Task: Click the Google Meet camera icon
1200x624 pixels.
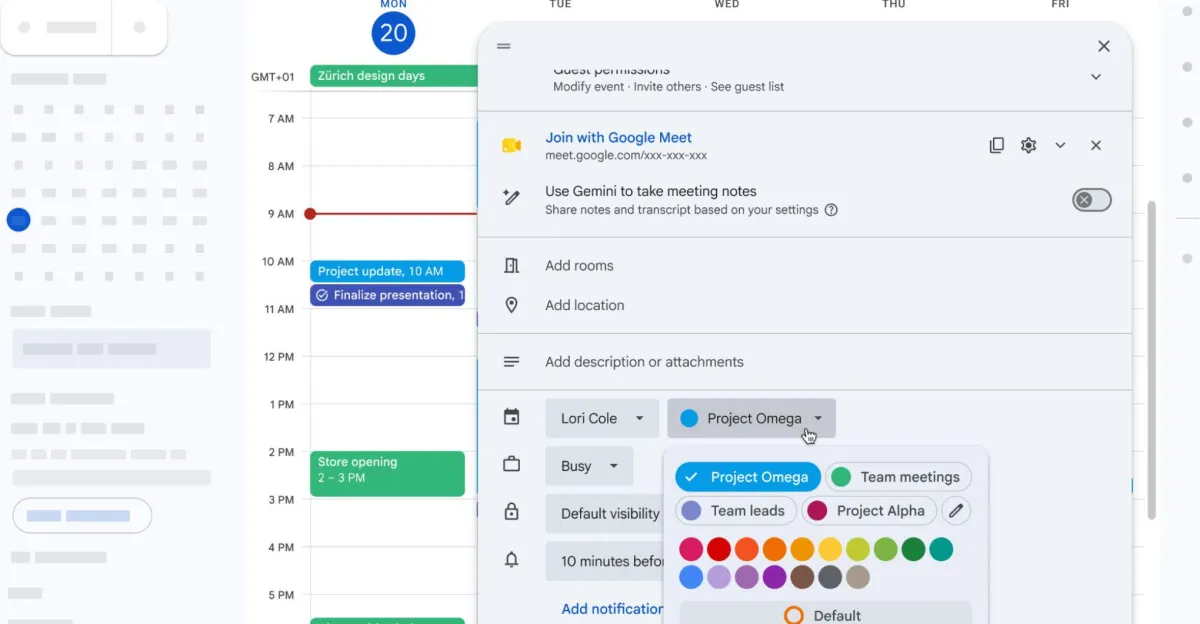Action: (512, 146)
